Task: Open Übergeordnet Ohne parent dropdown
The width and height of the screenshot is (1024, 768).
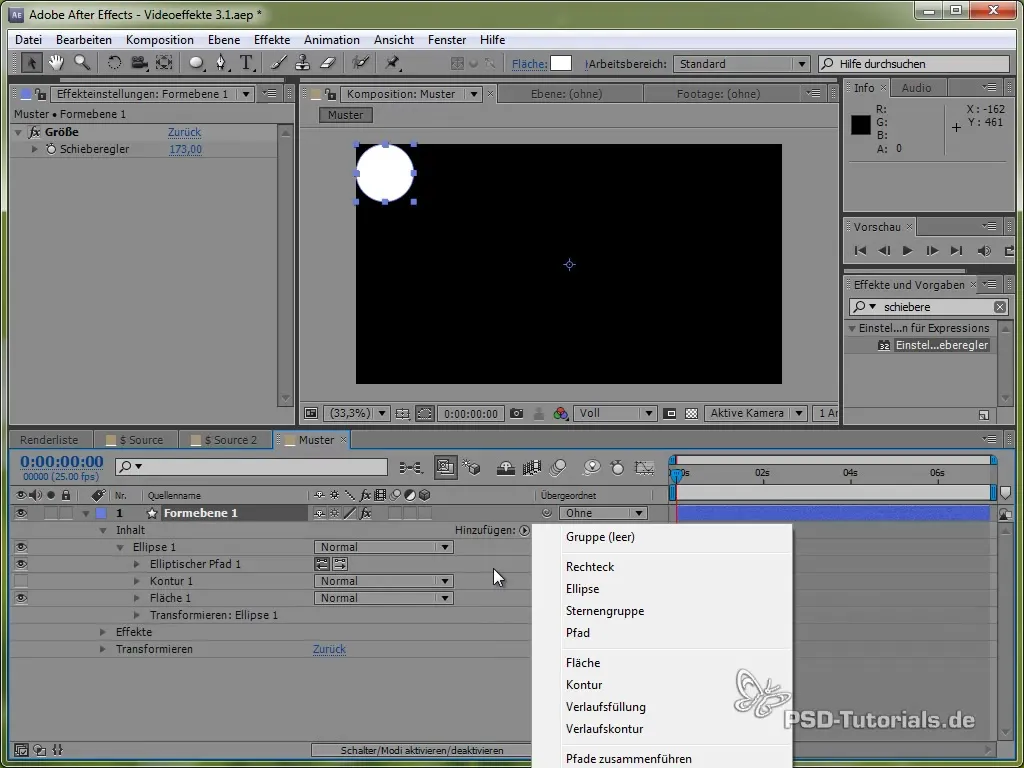Action: [603, 513]
